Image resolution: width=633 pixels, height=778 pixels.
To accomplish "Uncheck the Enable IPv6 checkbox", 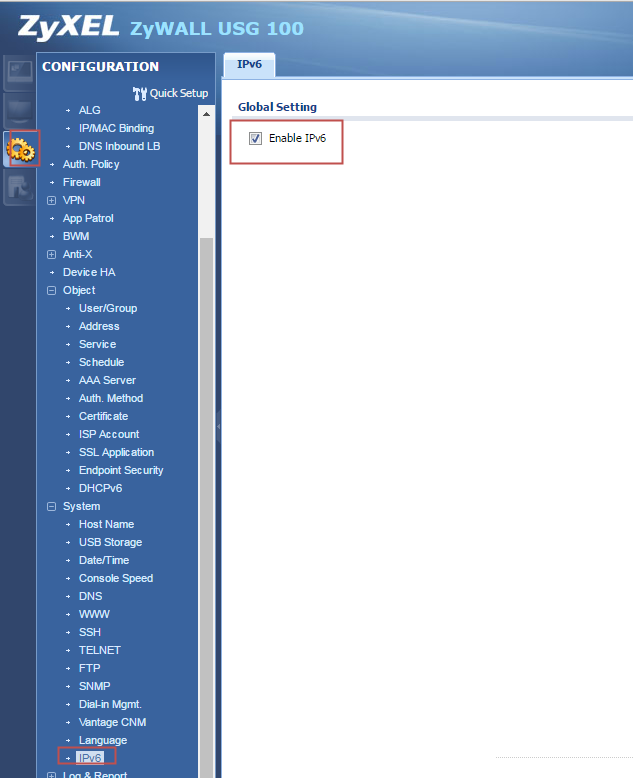I will click(x=255, y=138).
